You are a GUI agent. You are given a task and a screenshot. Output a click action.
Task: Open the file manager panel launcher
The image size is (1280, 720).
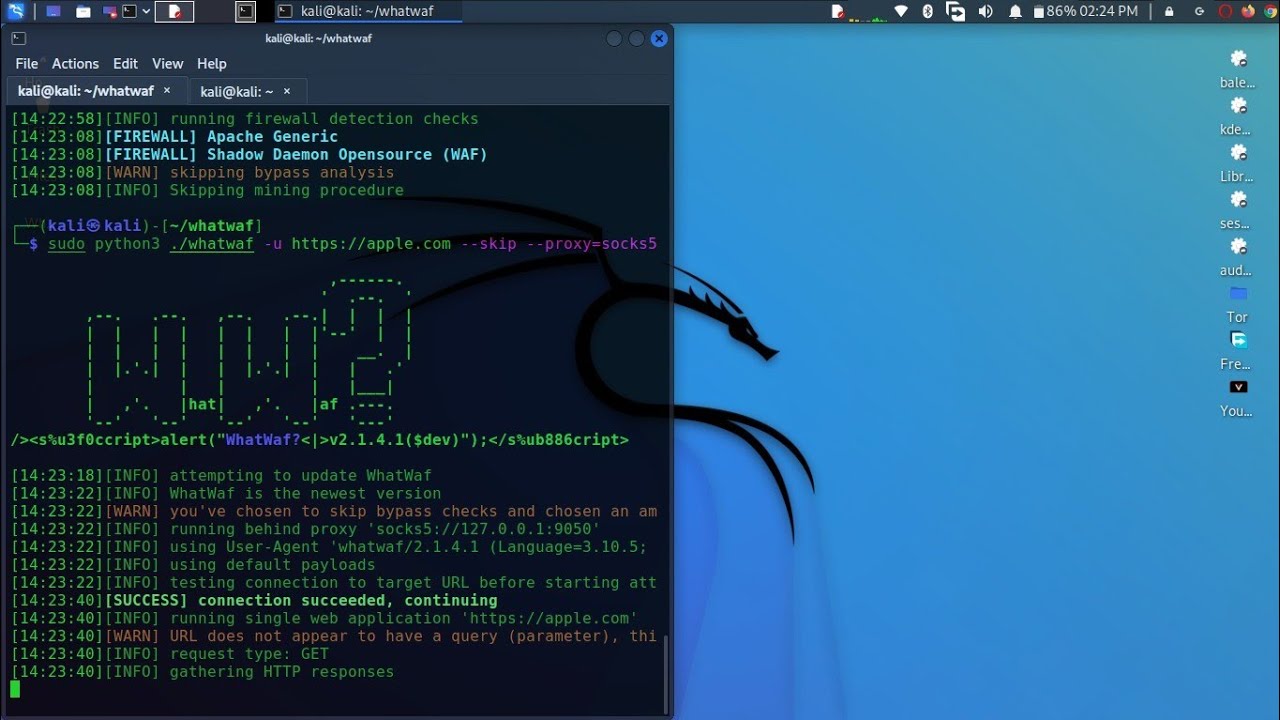point(83,11)
